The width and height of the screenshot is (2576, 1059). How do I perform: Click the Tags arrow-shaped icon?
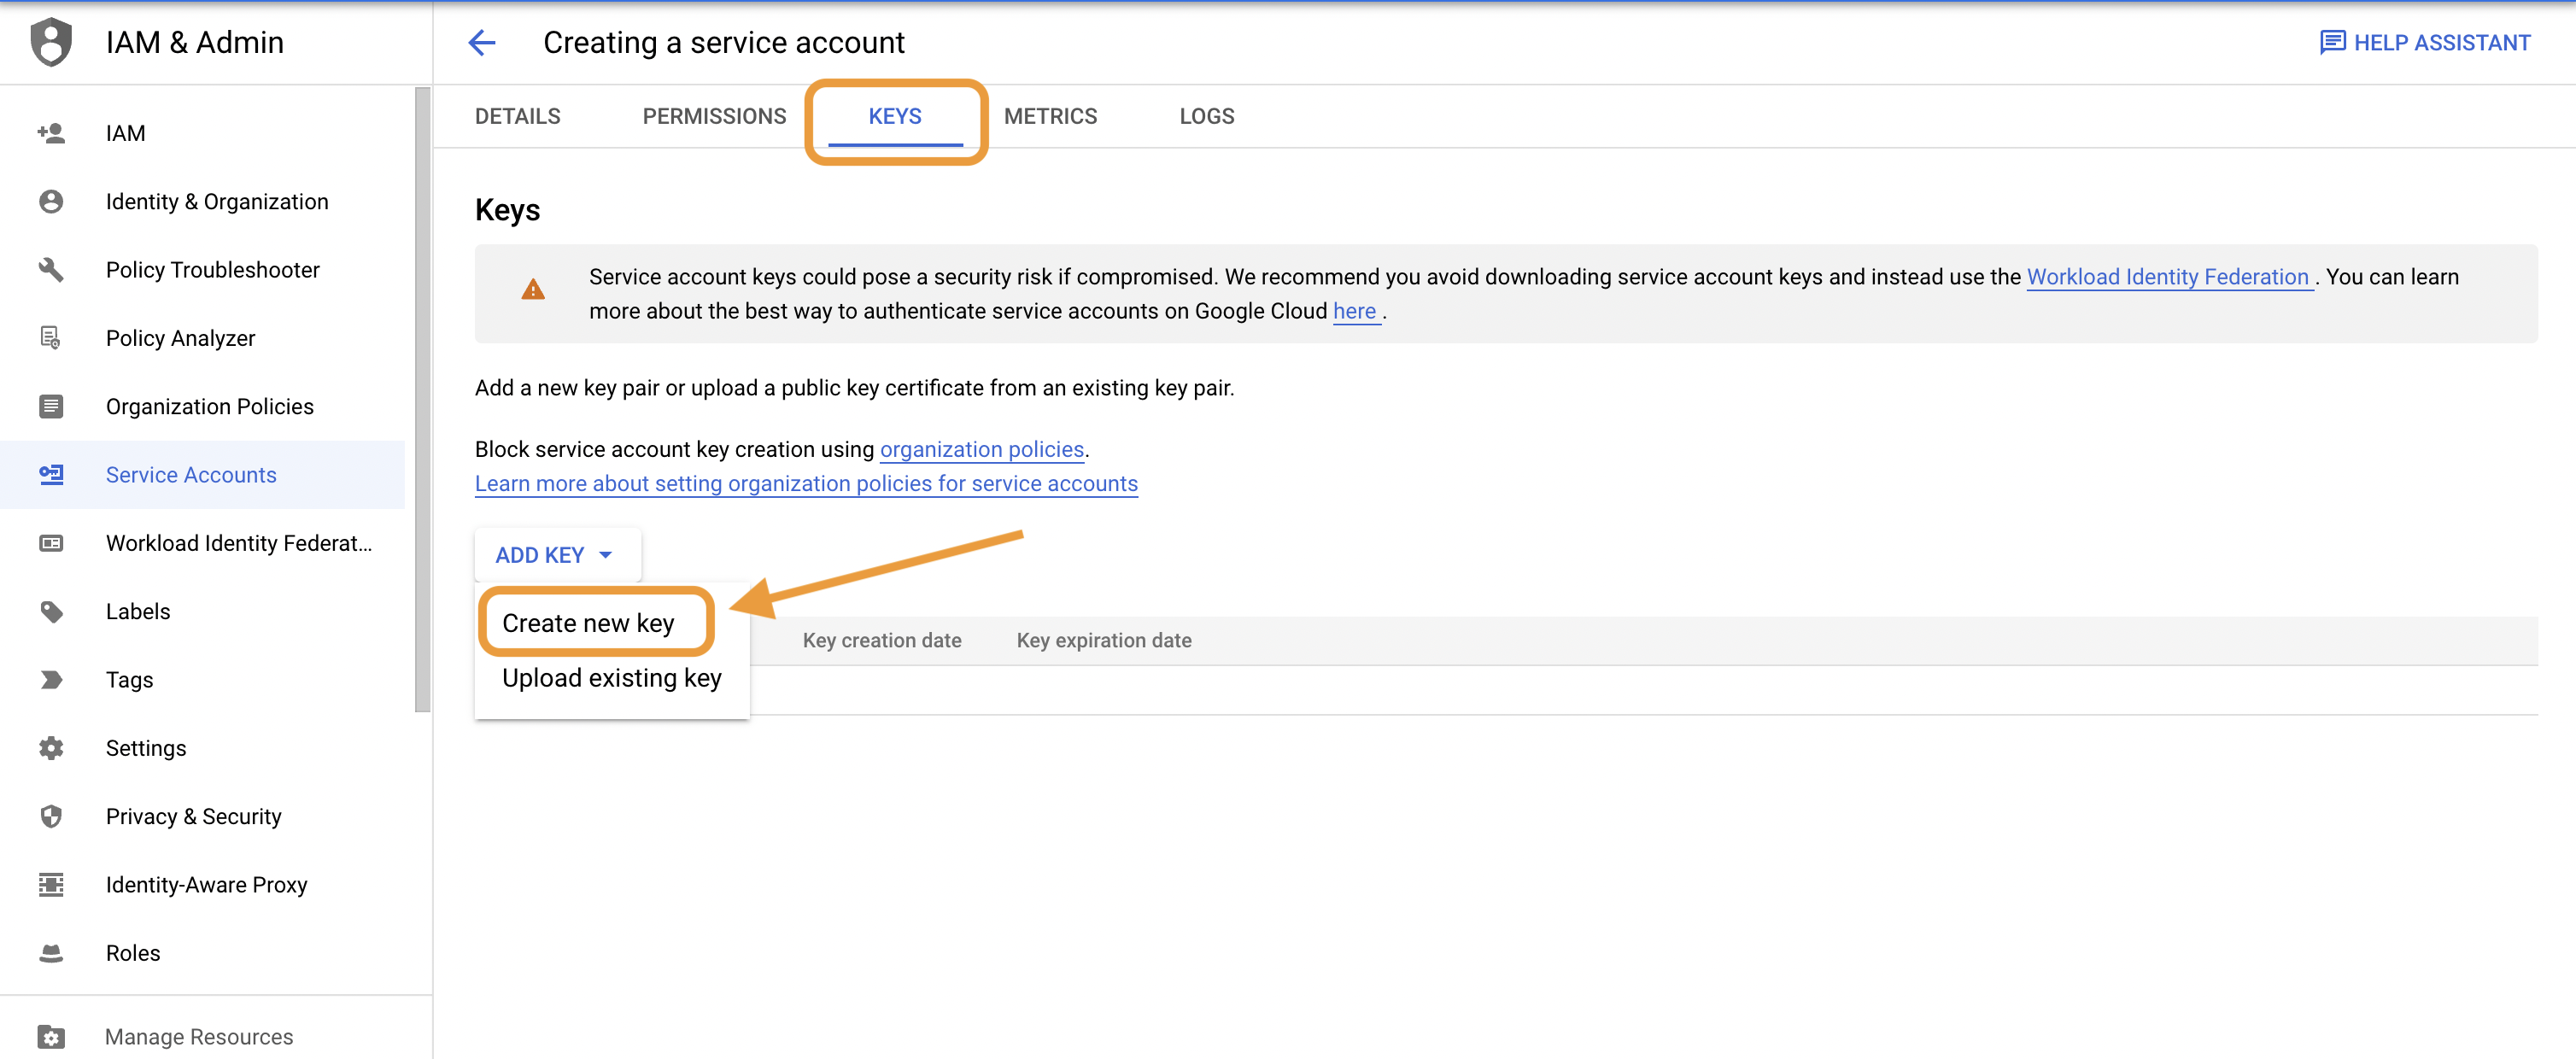[x=51, y=680]
